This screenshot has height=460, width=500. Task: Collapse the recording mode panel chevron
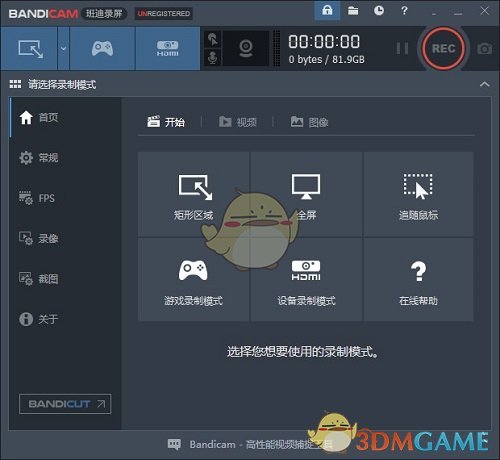pos(485,84)
